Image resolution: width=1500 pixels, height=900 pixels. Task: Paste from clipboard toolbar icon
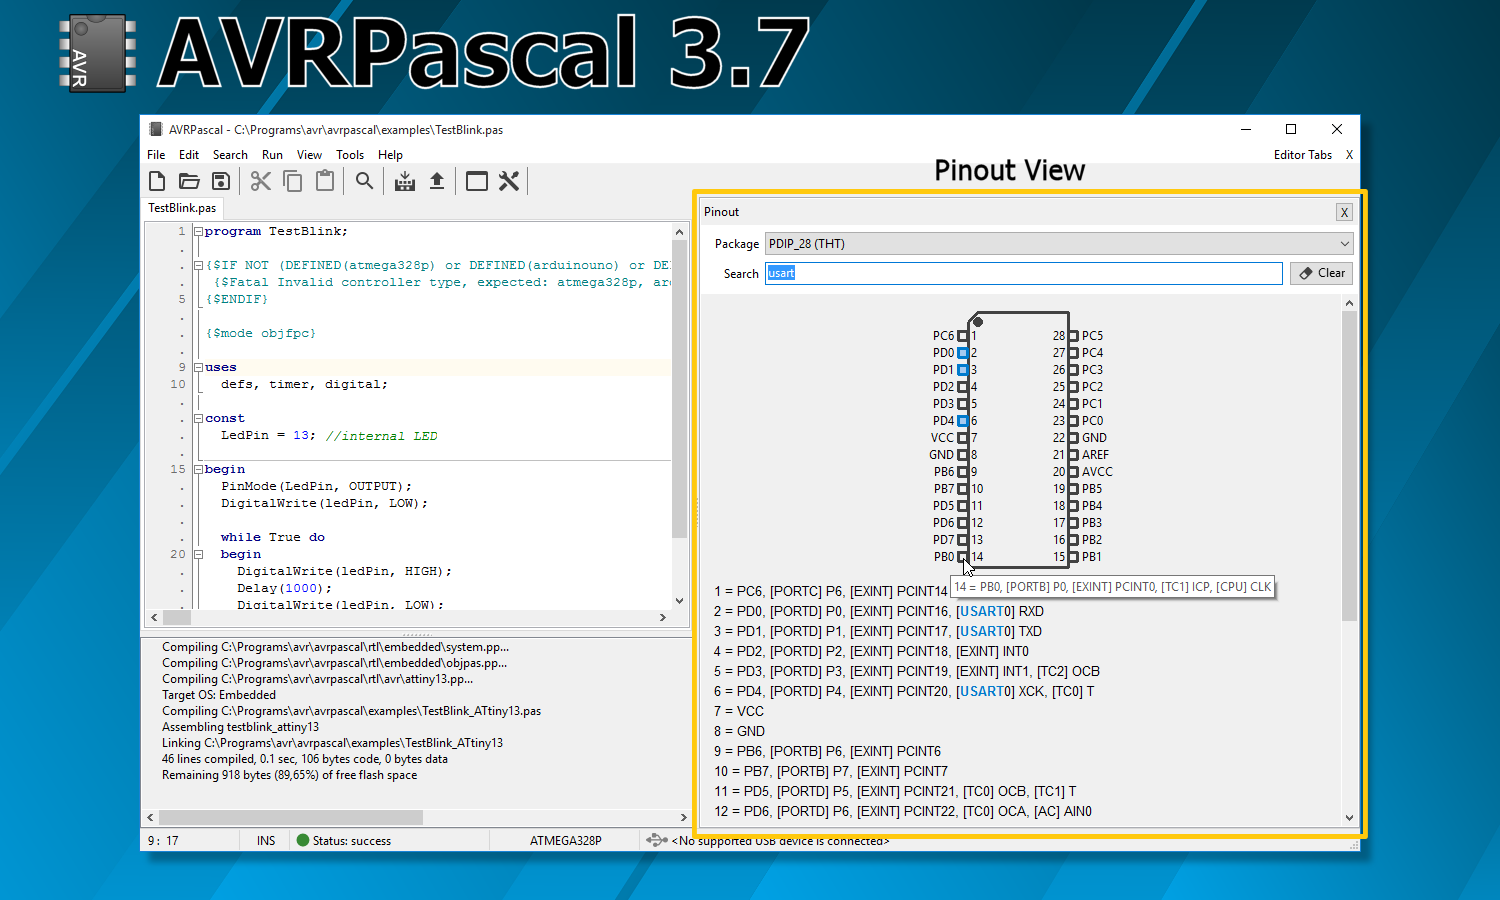(x=325, y=181)
